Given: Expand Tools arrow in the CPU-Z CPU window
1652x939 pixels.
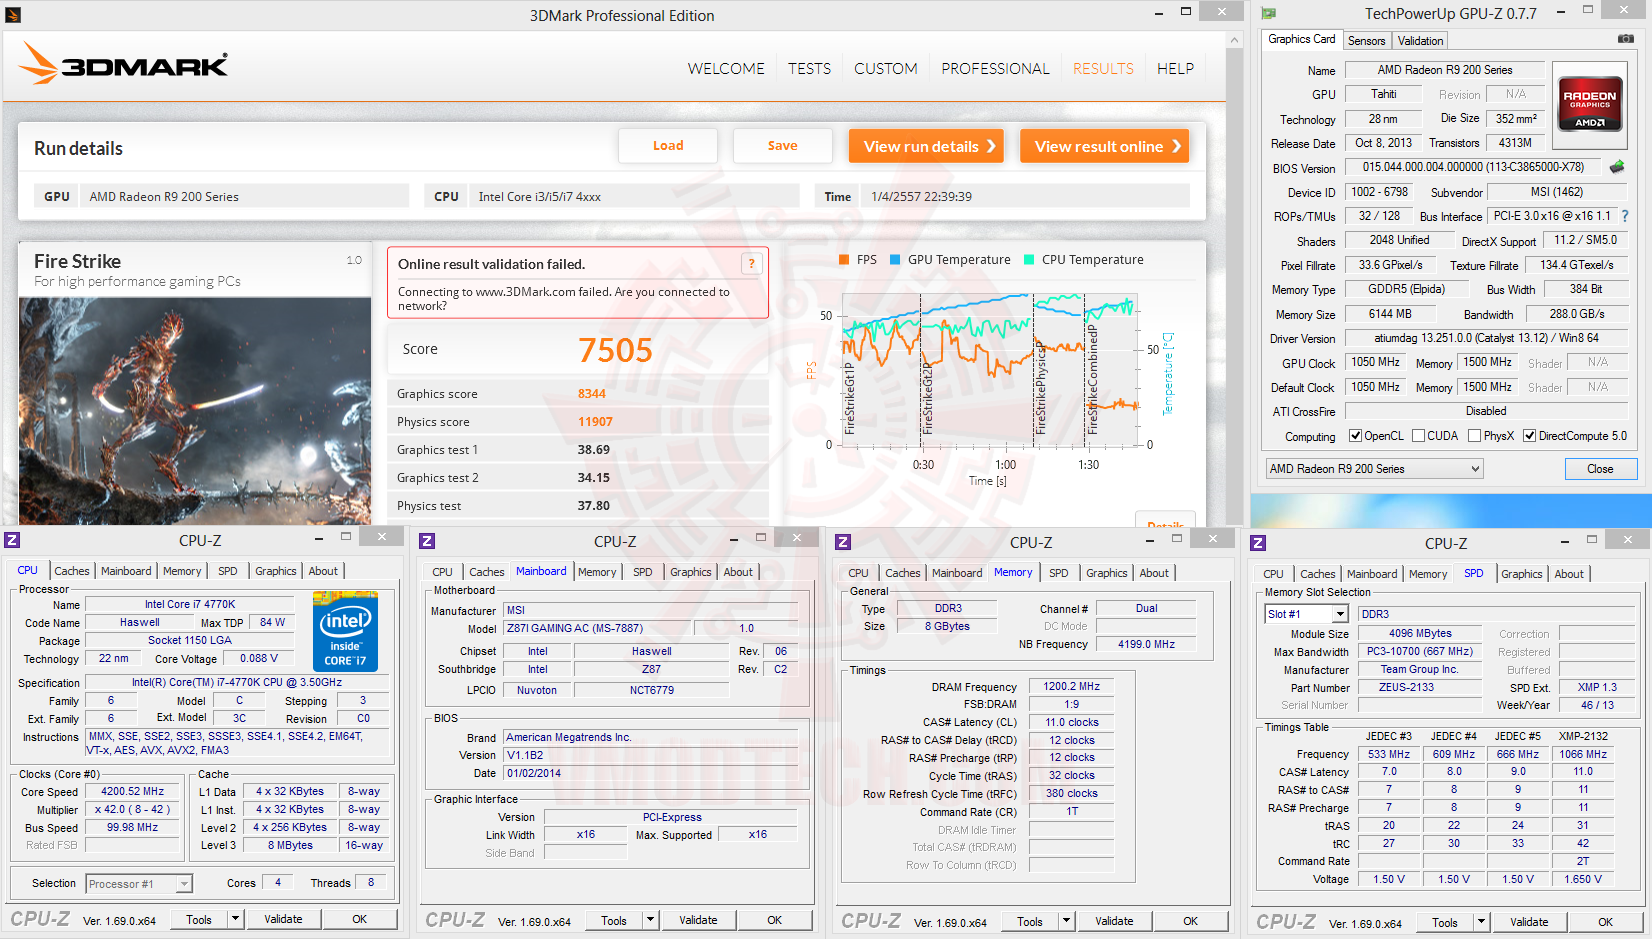Looking at the screenshot, I should pos(236,919).
